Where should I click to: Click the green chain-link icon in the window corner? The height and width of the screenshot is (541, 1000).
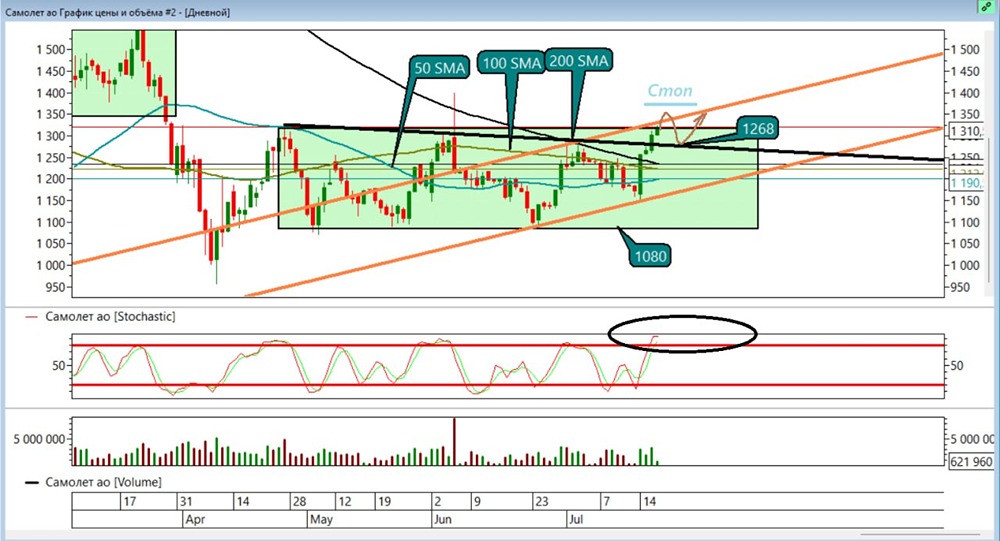(987, 6)
